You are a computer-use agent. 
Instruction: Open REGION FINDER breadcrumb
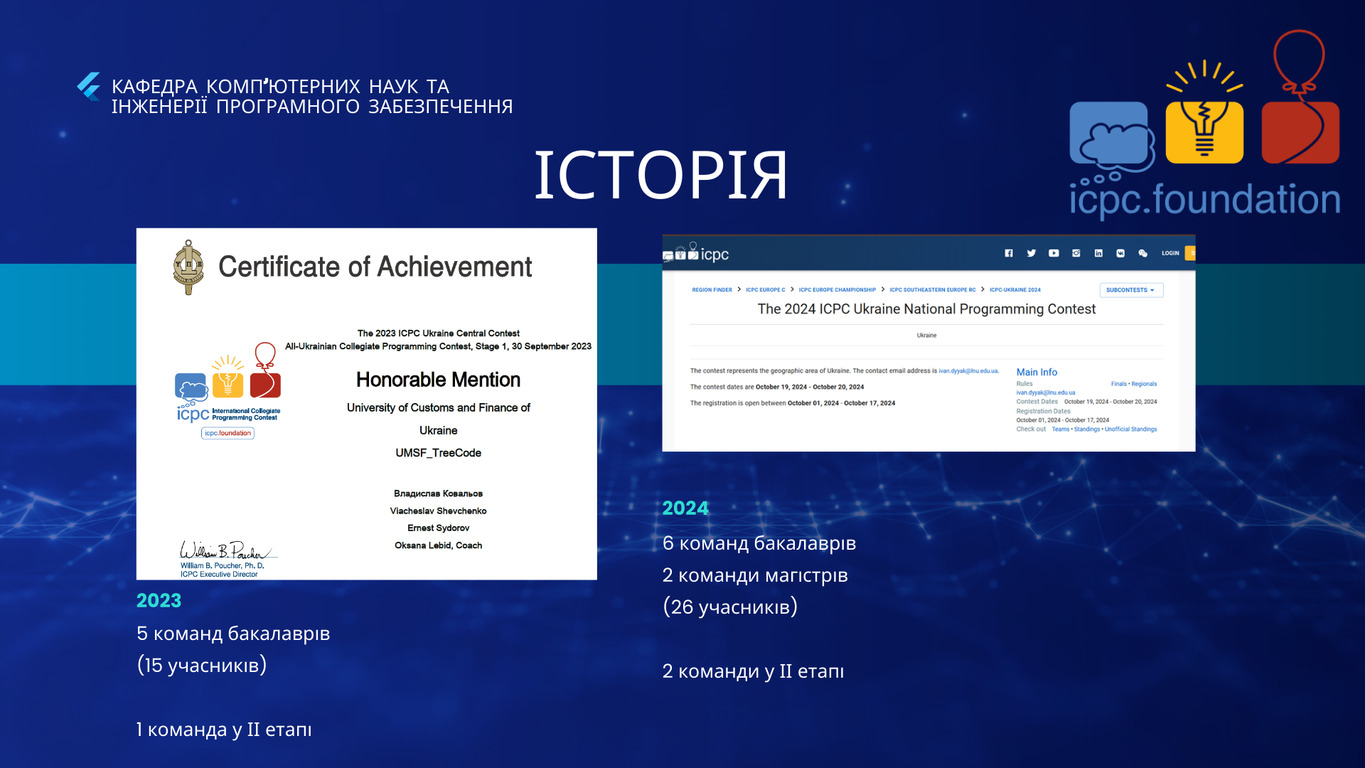tap(712, 290)
